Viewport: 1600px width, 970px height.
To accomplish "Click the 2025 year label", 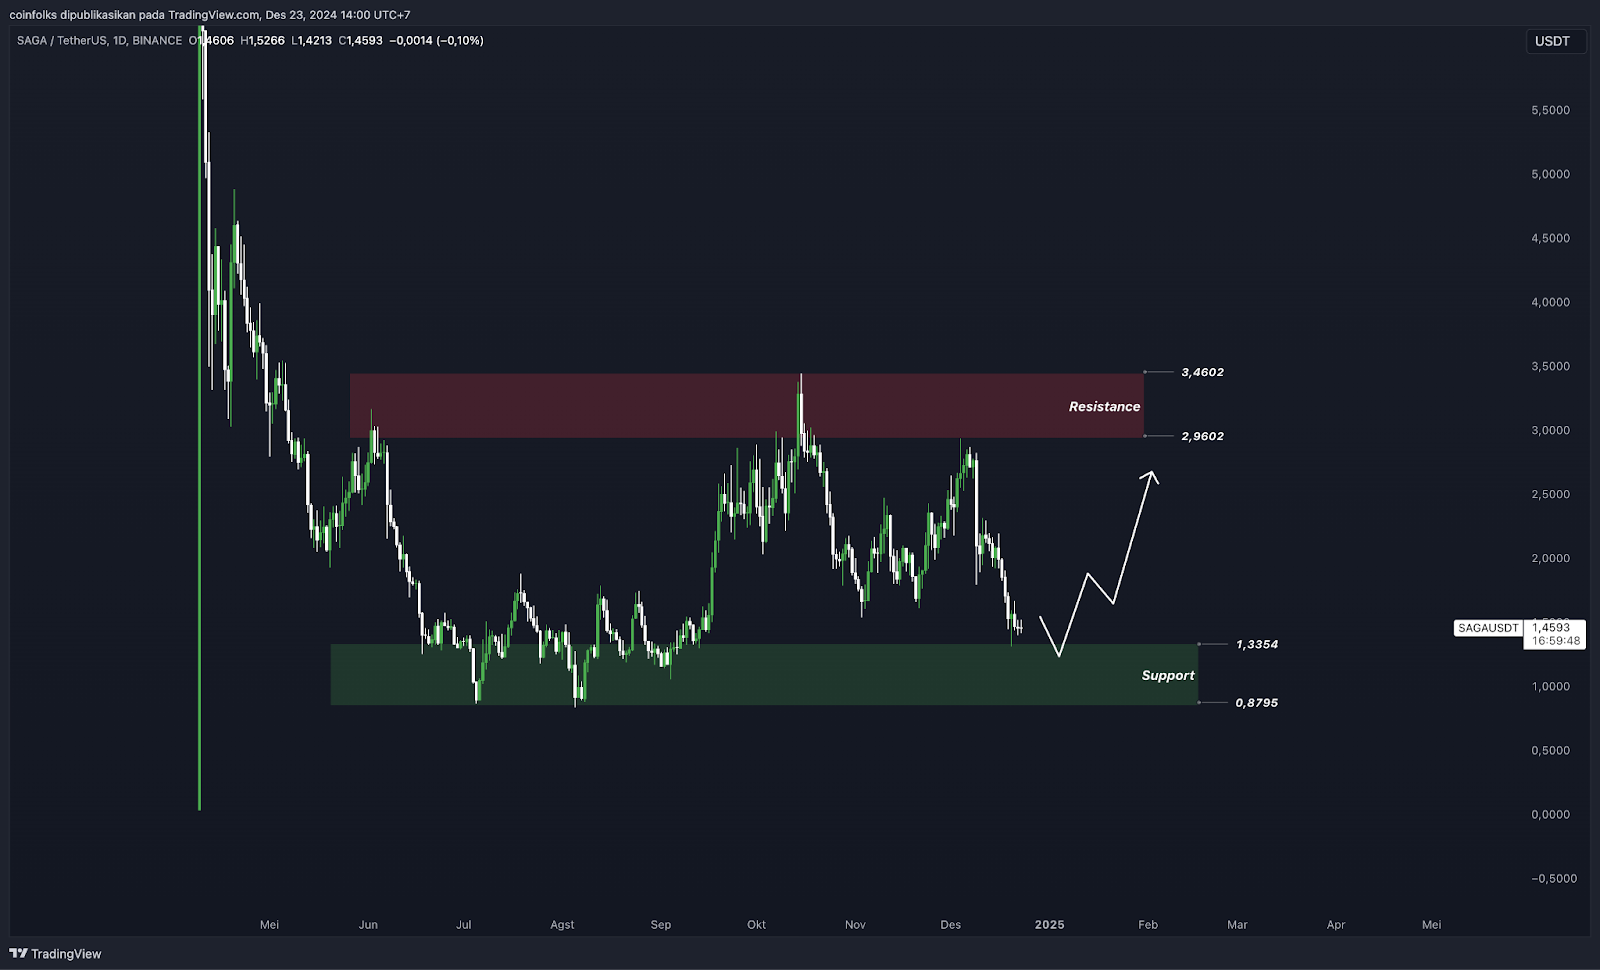I will tap(1050, 925).
